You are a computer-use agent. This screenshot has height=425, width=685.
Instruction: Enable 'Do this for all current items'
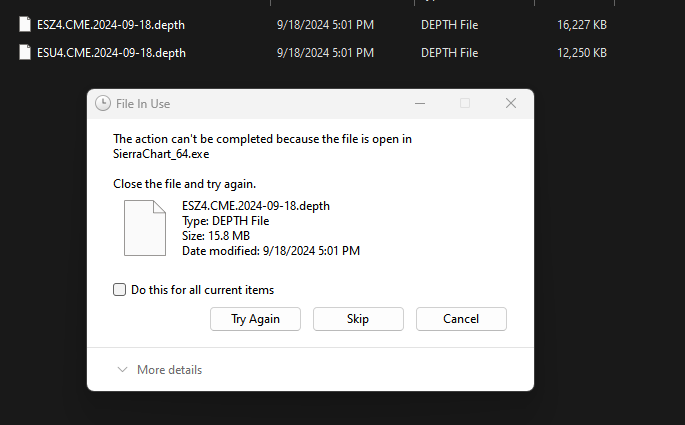[120, 290]
